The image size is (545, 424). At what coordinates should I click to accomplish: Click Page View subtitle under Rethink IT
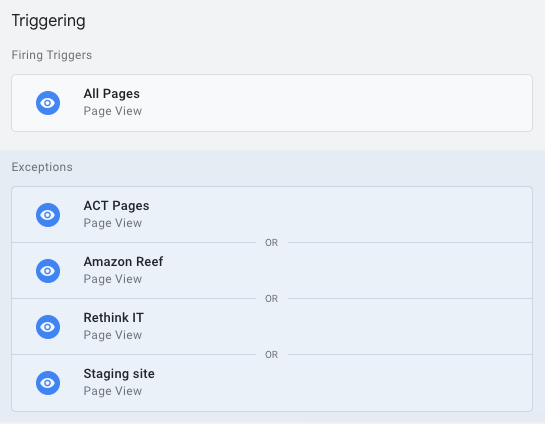click(113, 335)
